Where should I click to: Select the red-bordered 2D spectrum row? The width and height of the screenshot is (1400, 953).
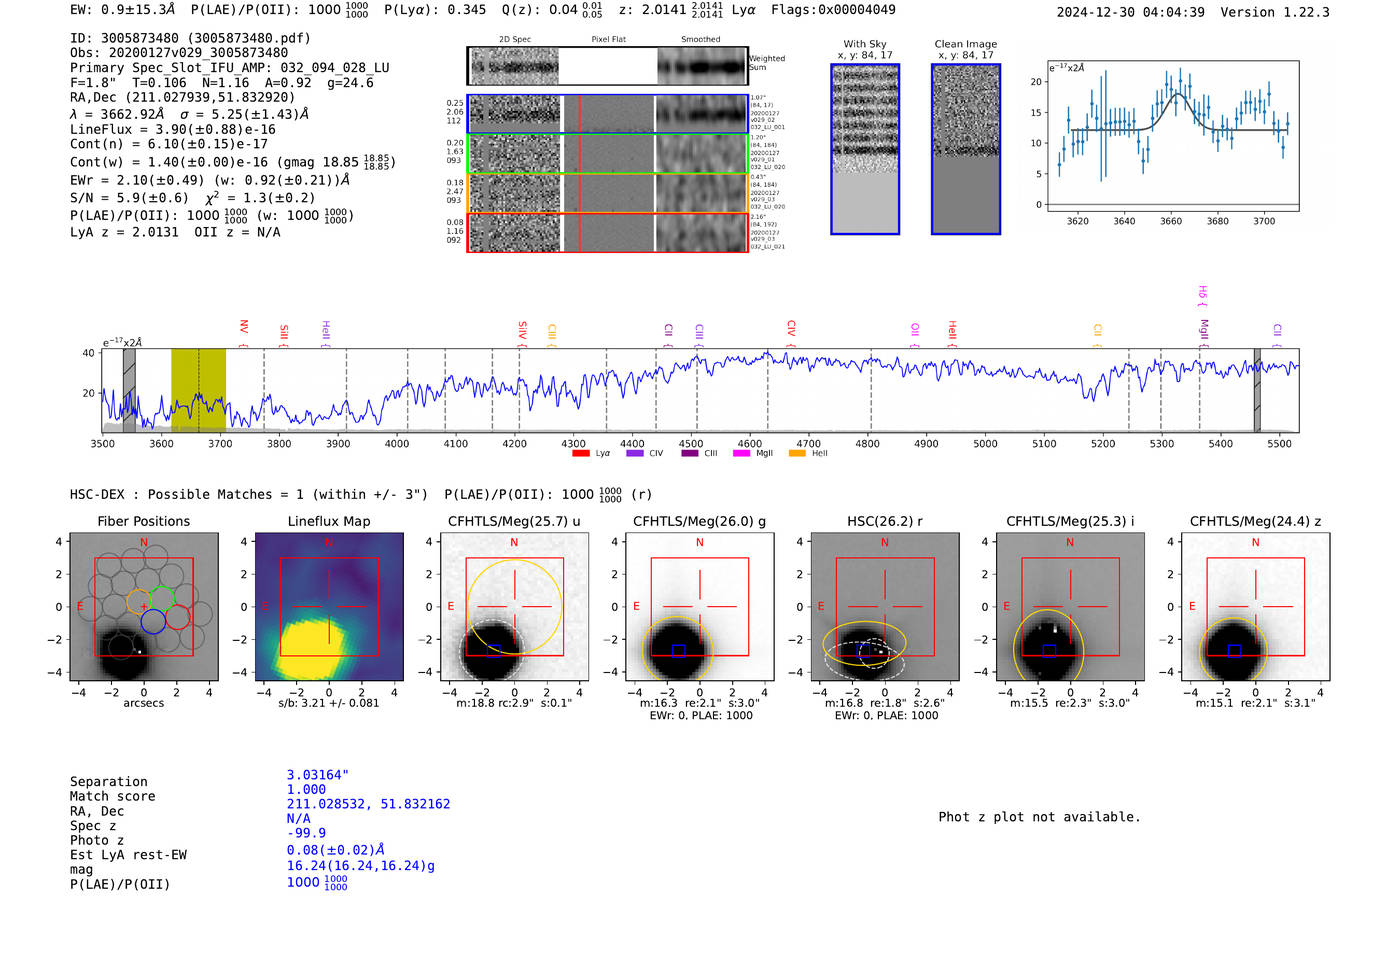(x=607, y=232)
